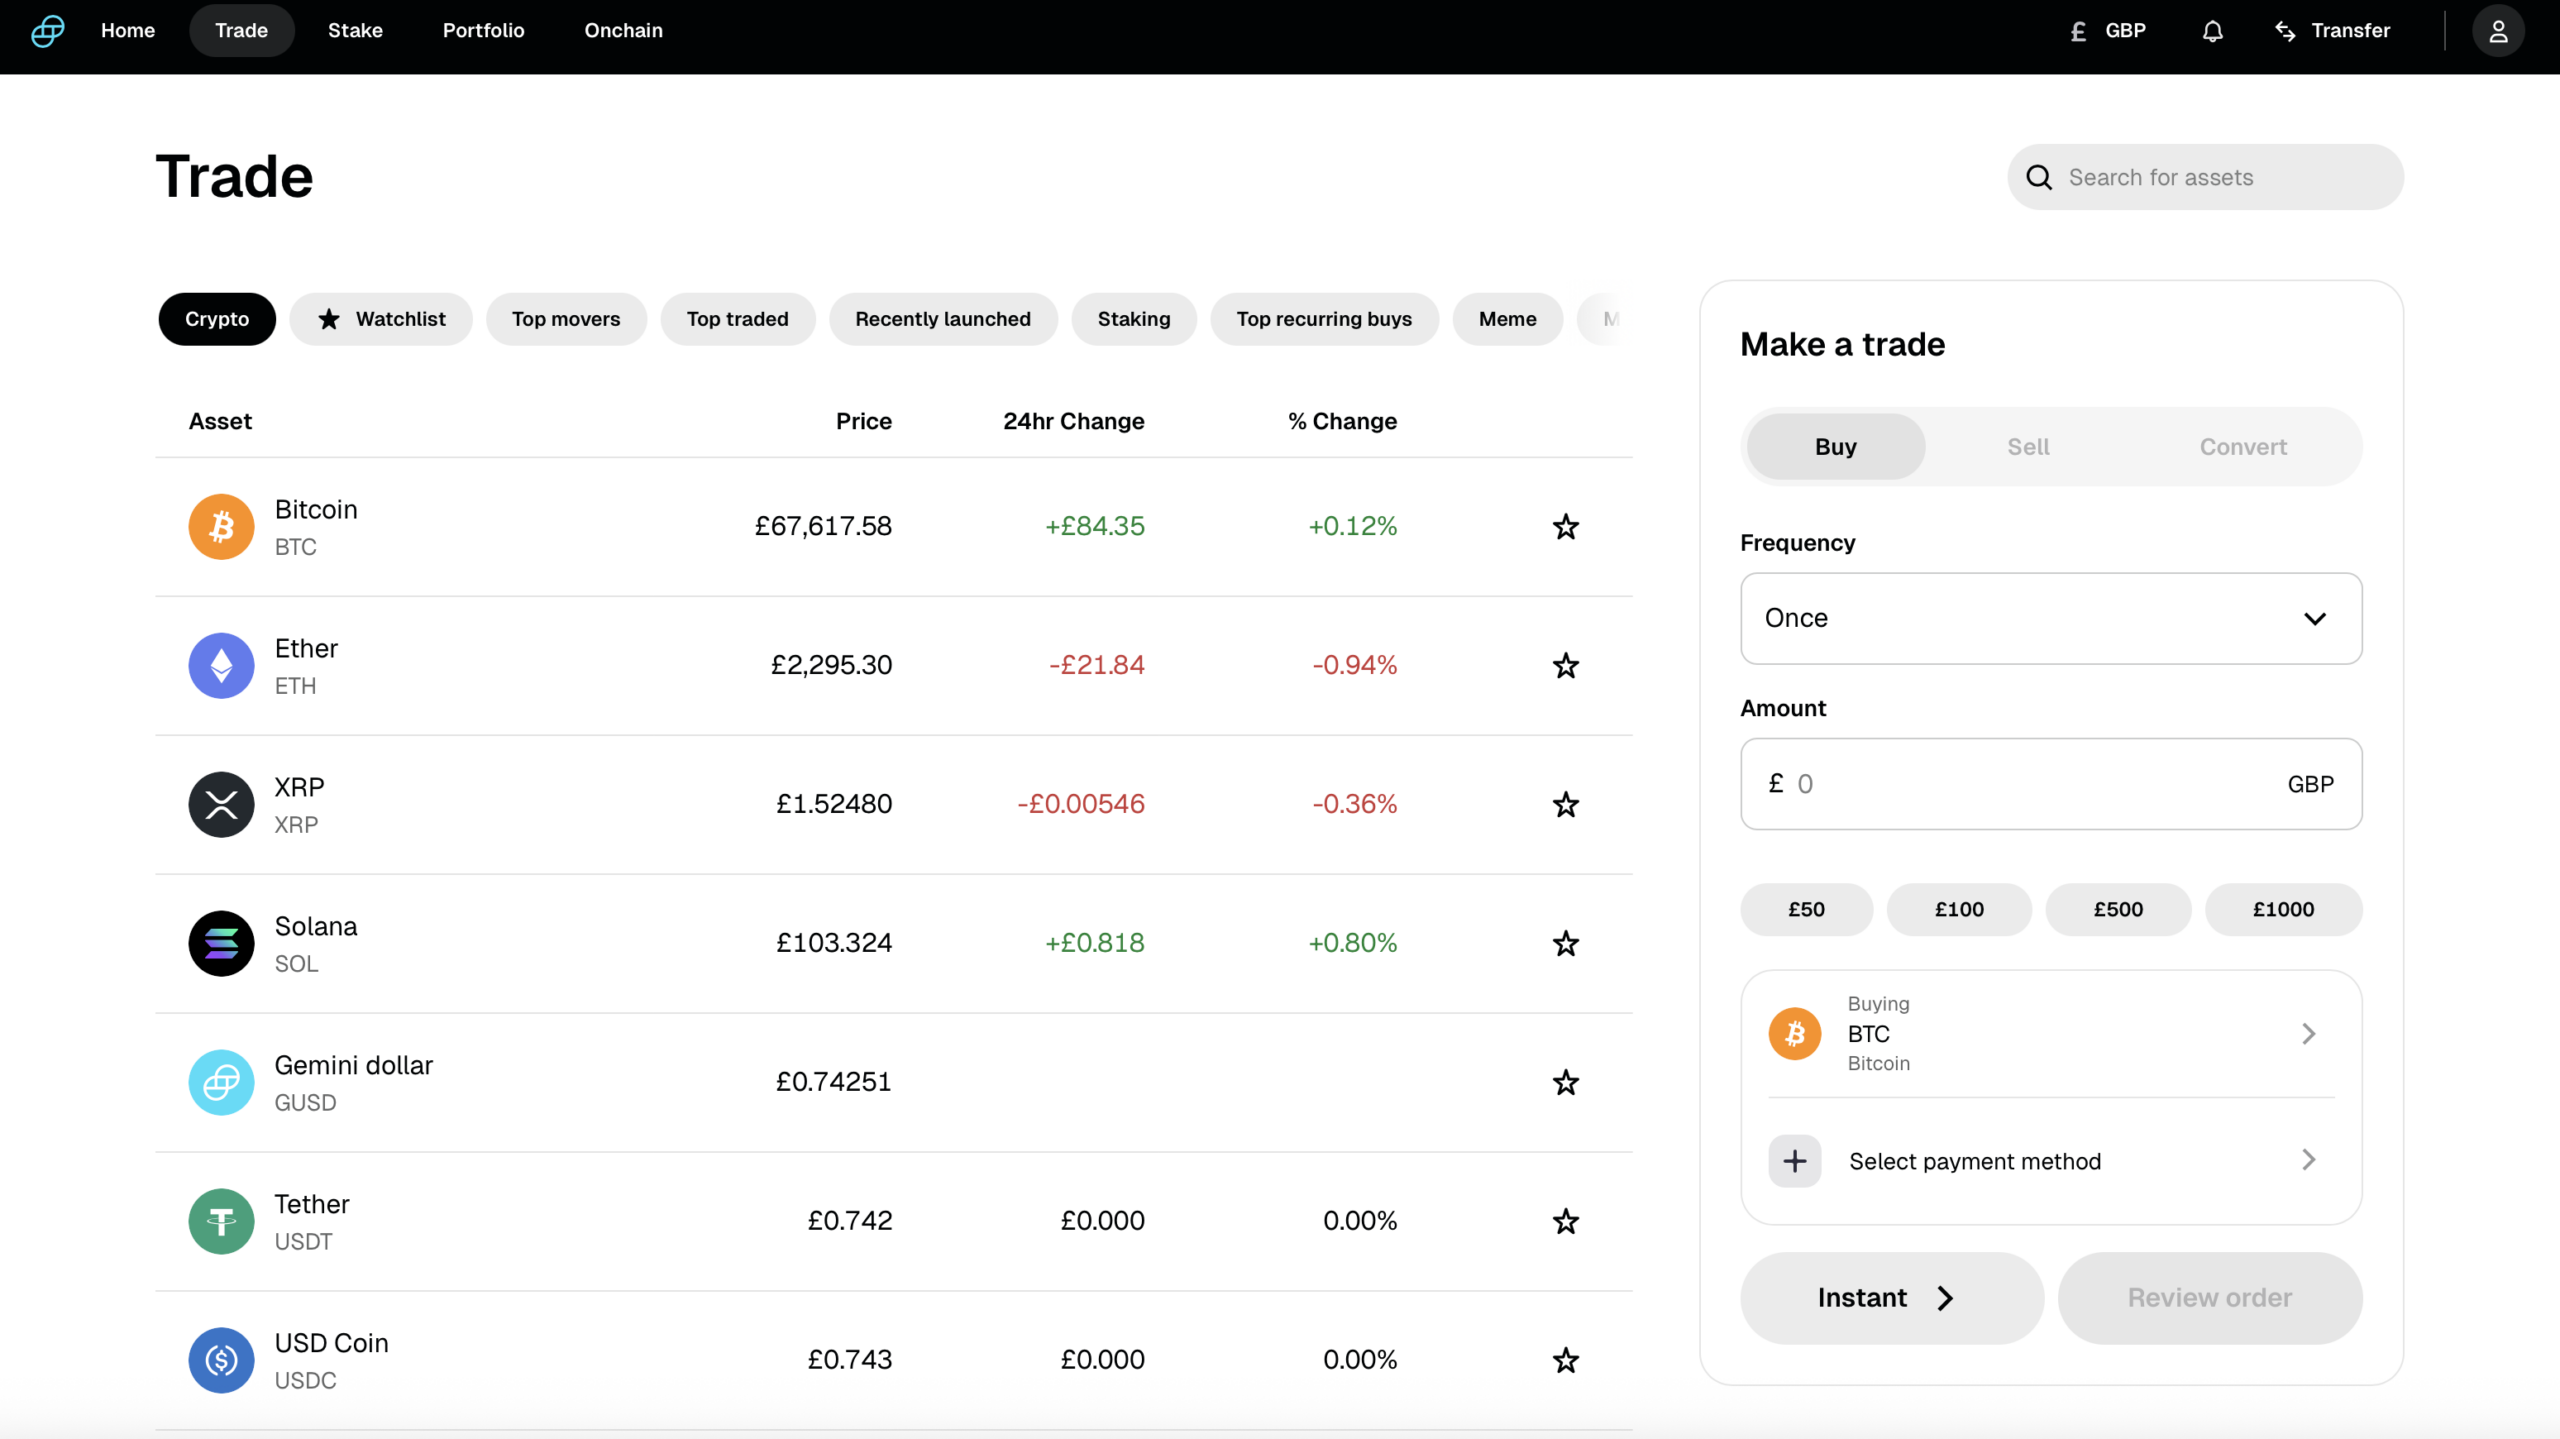The width and height of the screenshot is (2560, 1439).
Task: Click the Transfer arrows icon
Action: [2286, 31]
